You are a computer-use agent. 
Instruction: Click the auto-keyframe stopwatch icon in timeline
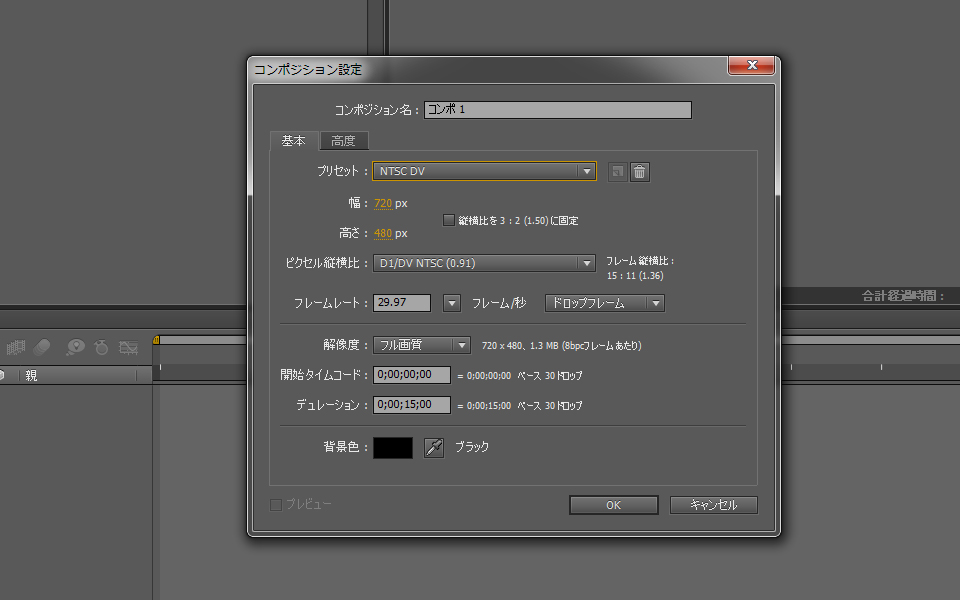[101, 348]
